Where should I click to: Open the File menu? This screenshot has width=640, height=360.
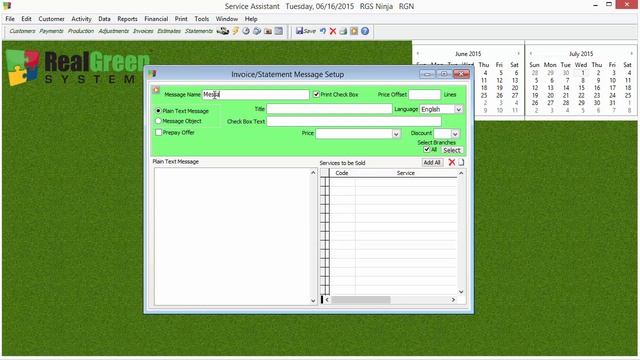[10, 19]
